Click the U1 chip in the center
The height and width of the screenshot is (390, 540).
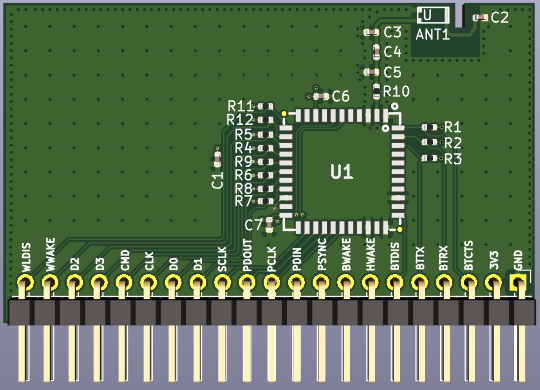[x=342, y=172]
